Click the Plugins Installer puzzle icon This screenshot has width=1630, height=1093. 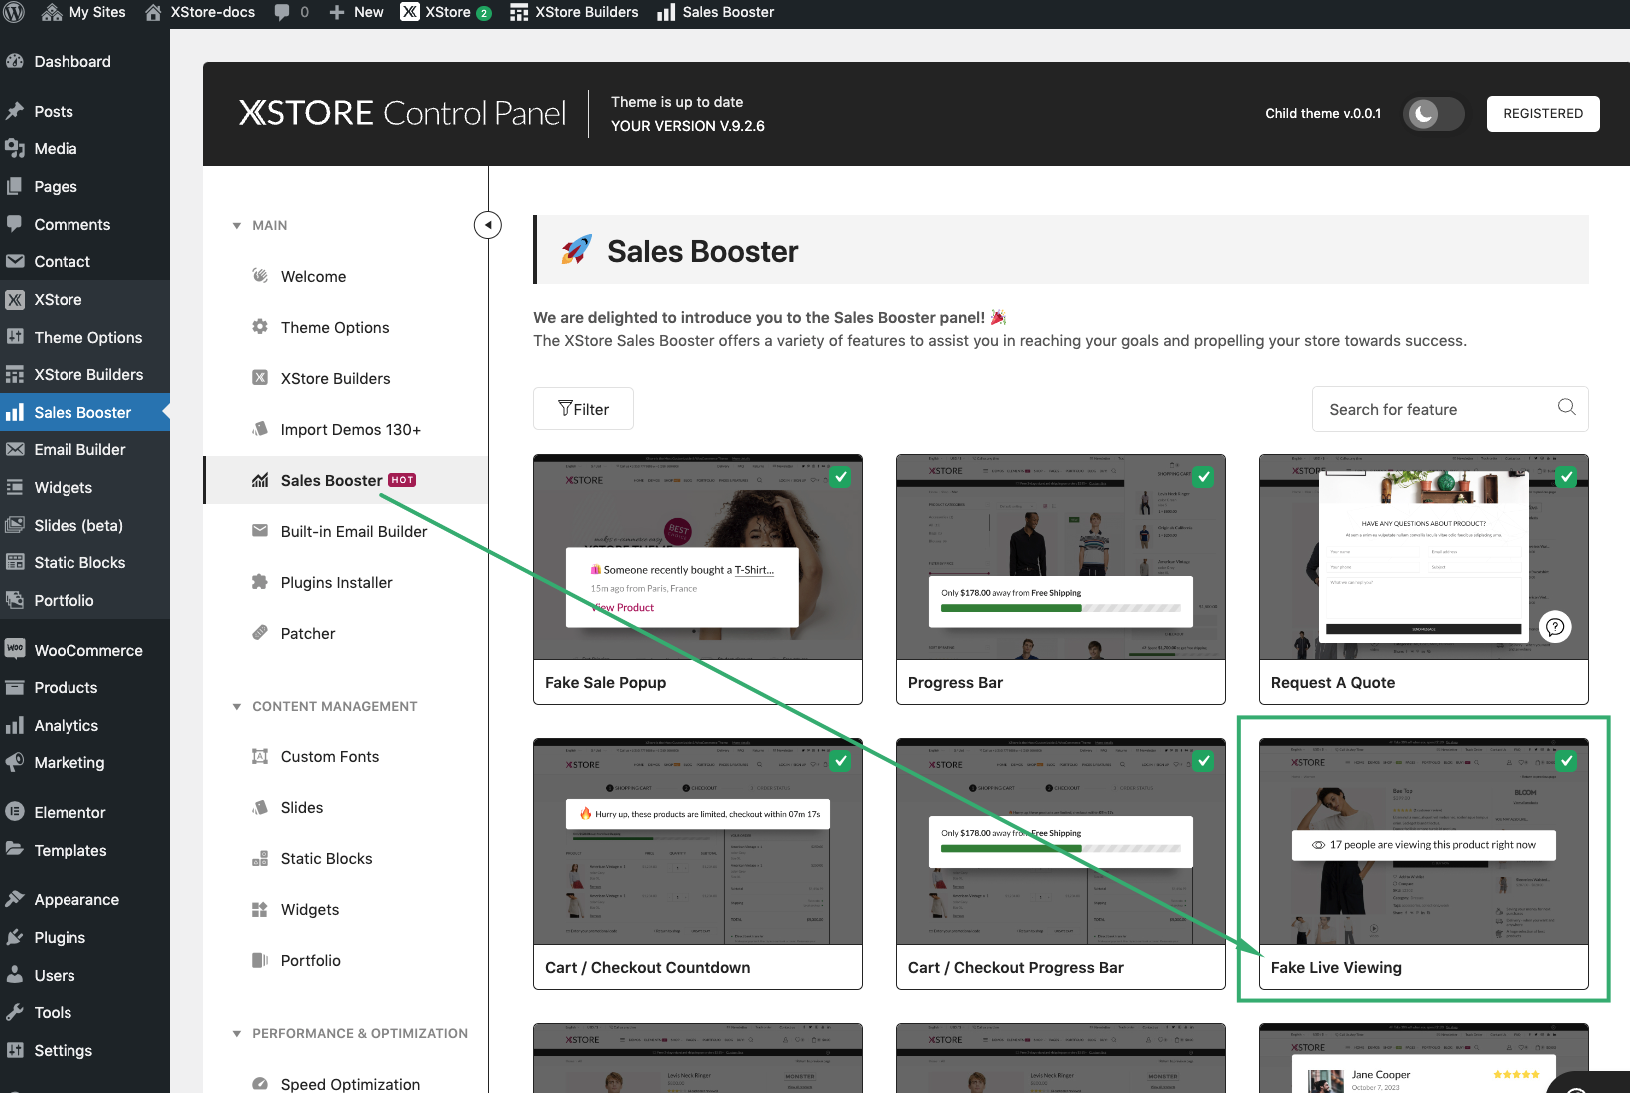(x=260, y=581)
